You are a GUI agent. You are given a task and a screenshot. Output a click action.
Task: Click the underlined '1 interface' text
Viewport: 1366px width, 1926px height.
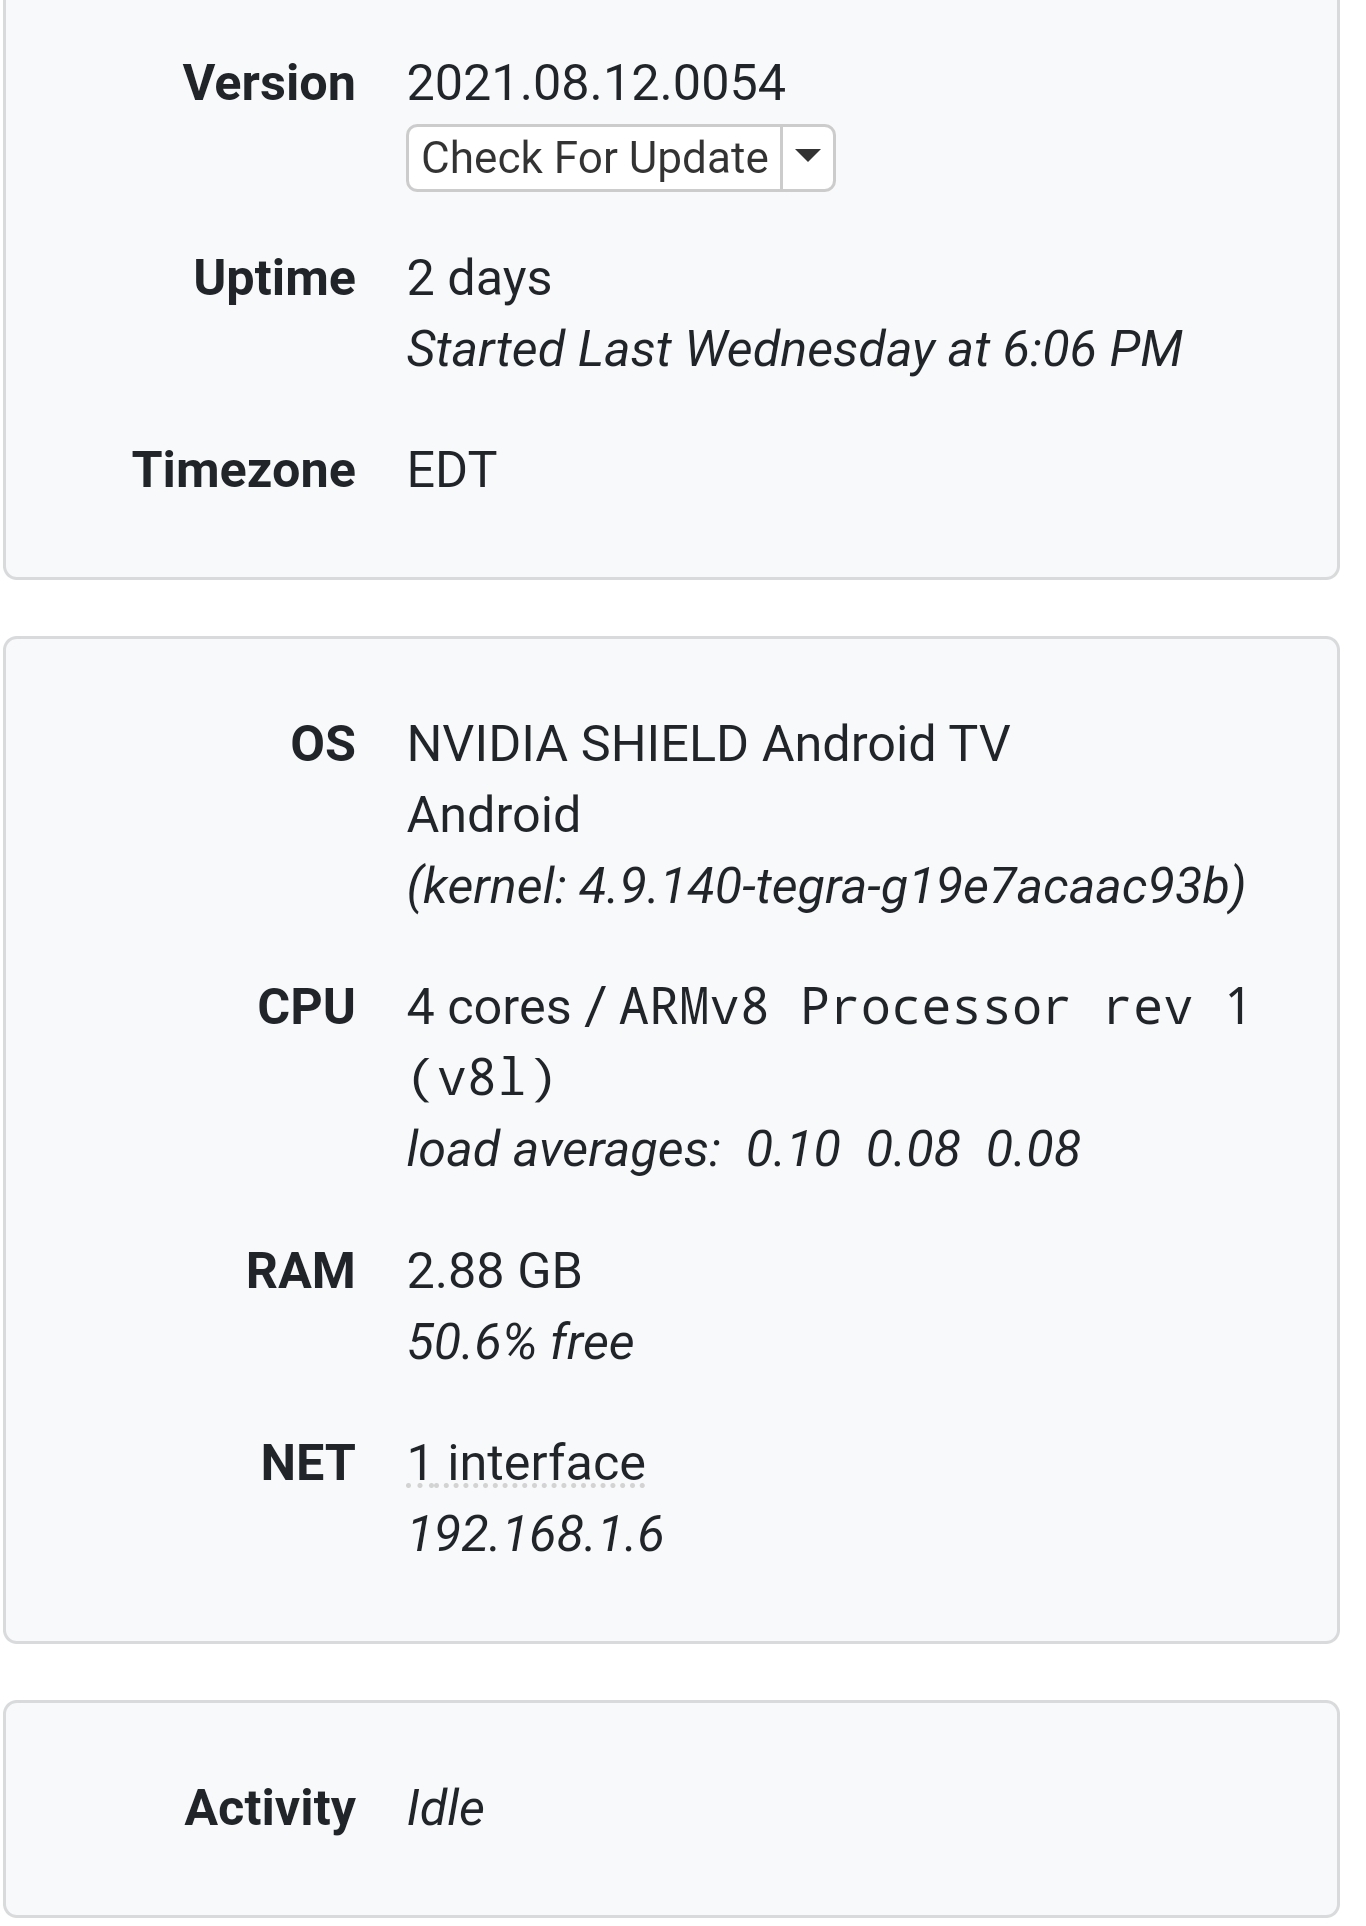526,1464
